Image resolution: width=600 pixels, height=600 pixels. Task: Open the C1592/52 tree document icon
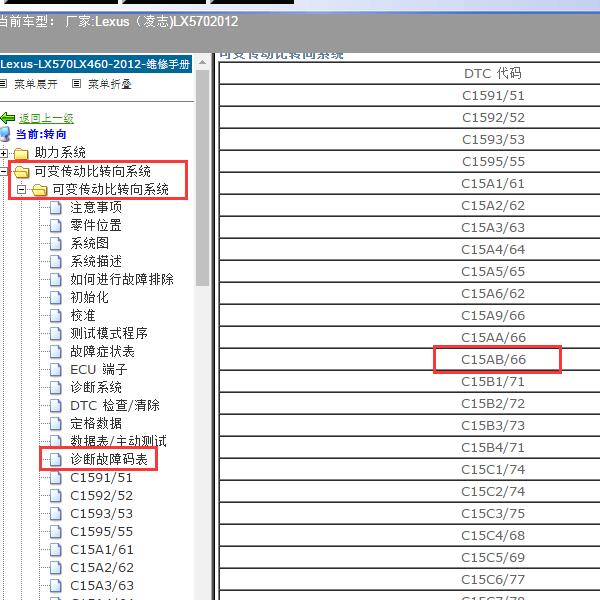coord(56,496)
